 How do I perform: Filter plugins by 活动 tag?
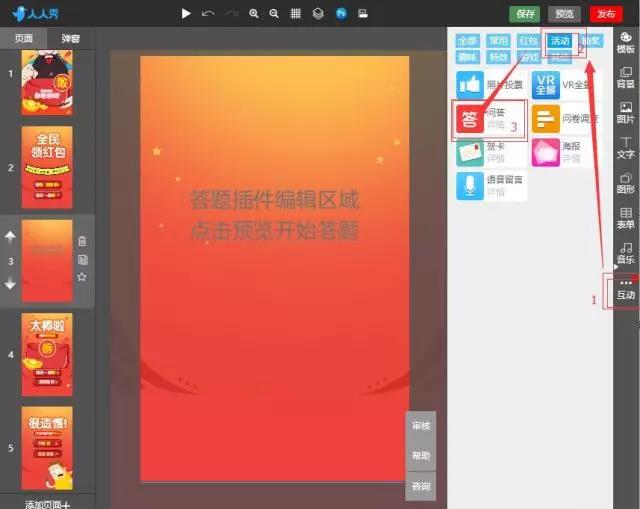click(560, 41)
